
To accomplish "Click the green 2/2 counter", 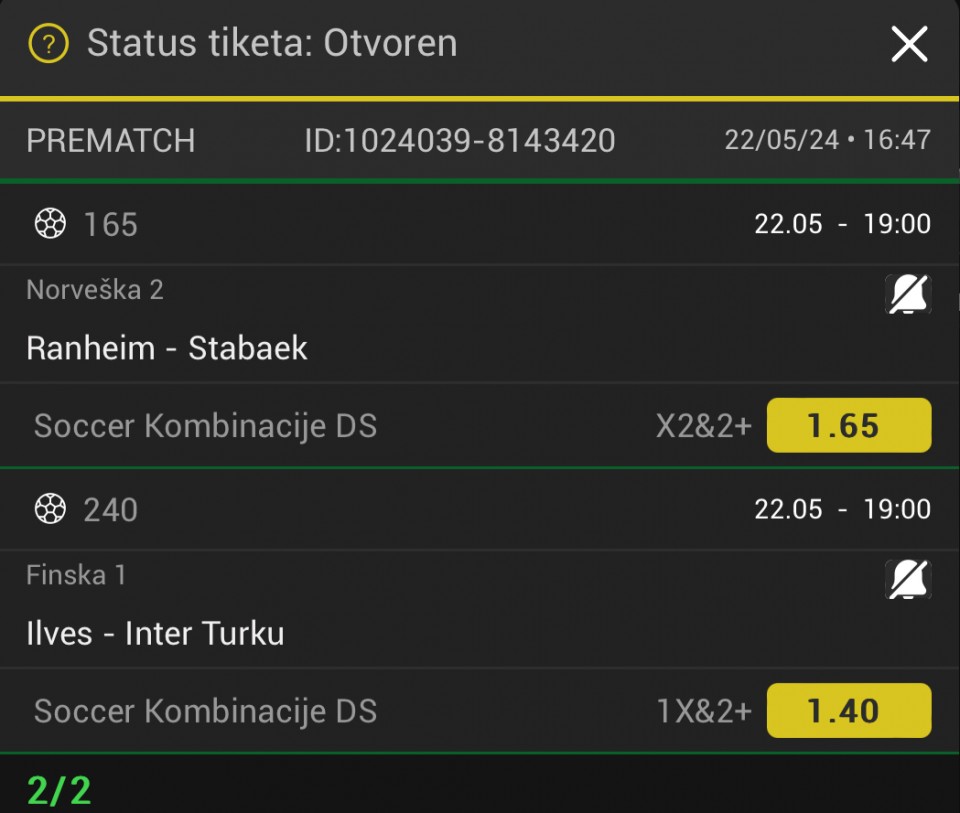I will tap(59, 791).
